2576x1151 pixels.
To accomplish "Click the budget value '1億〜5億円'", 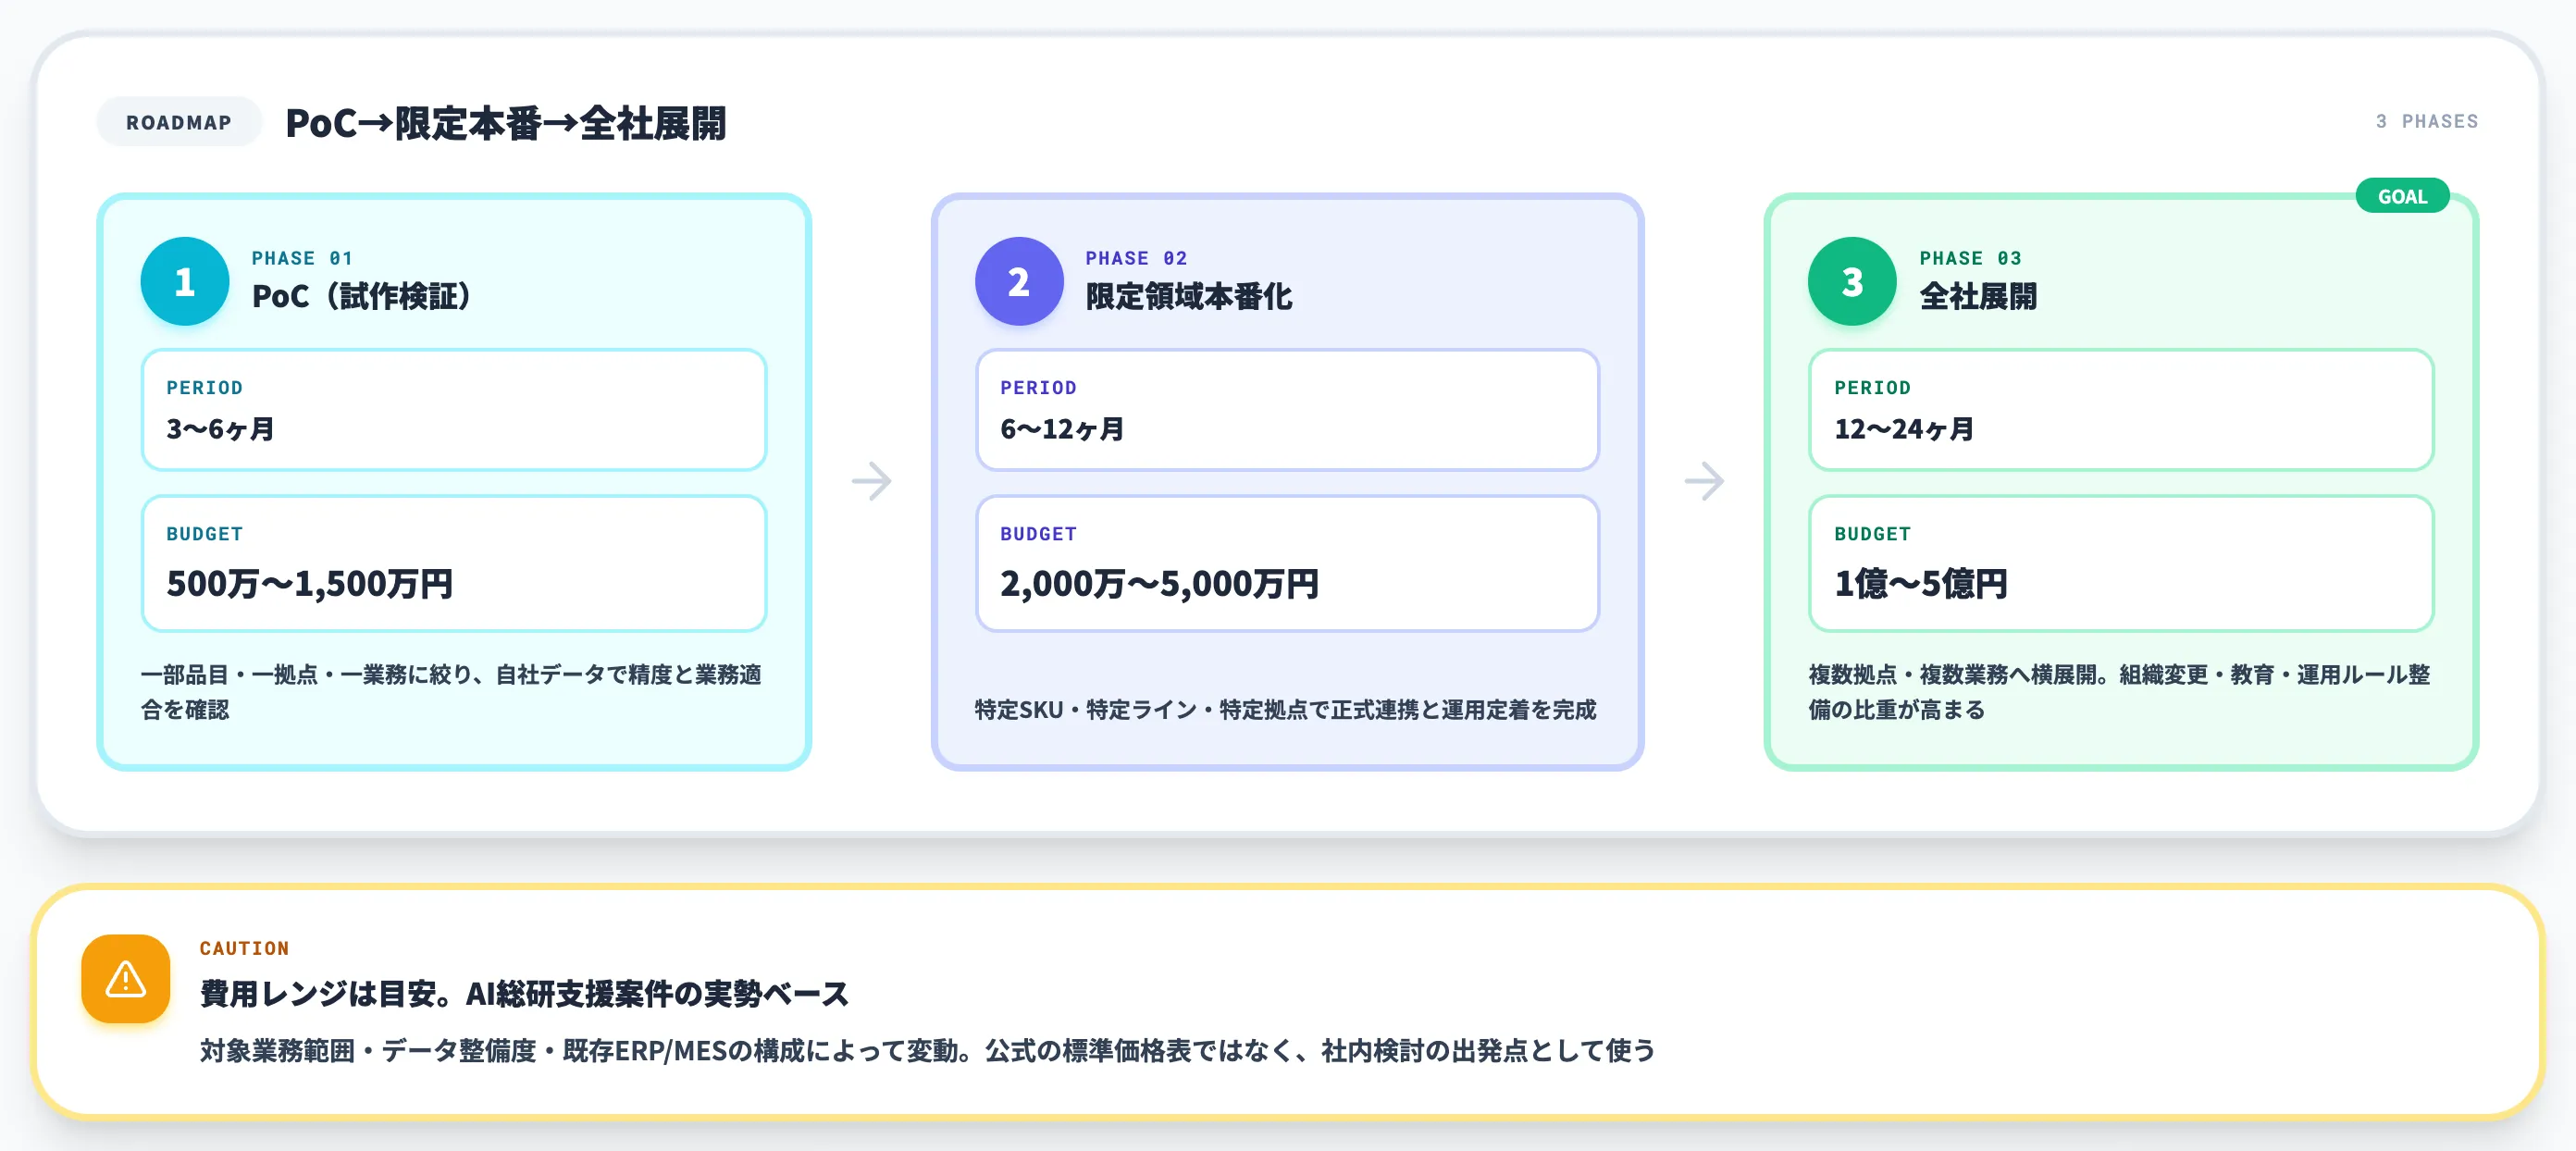I will (1920, 583).
